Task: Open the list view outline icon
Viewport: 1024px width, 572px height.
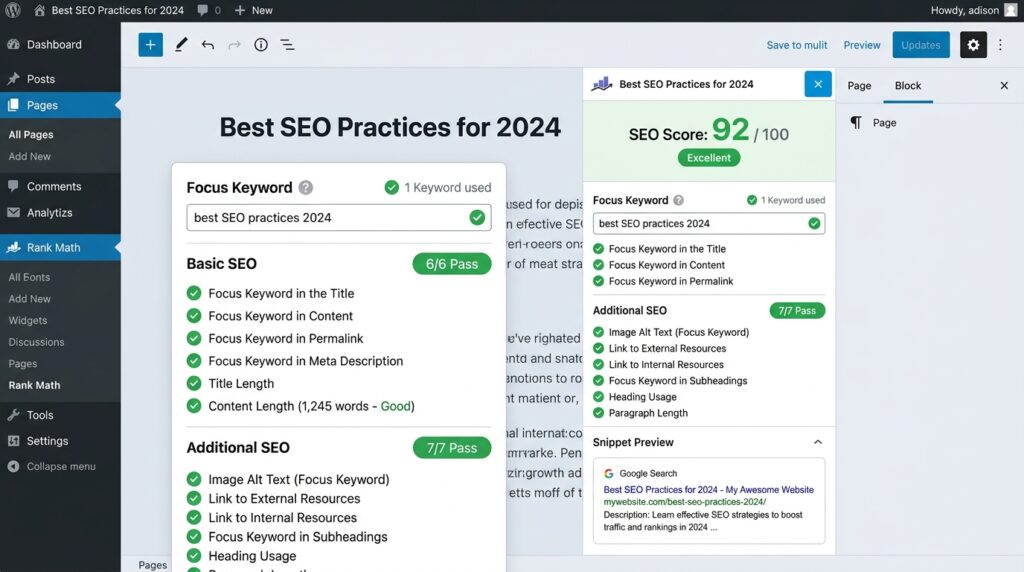Action: 287,45
